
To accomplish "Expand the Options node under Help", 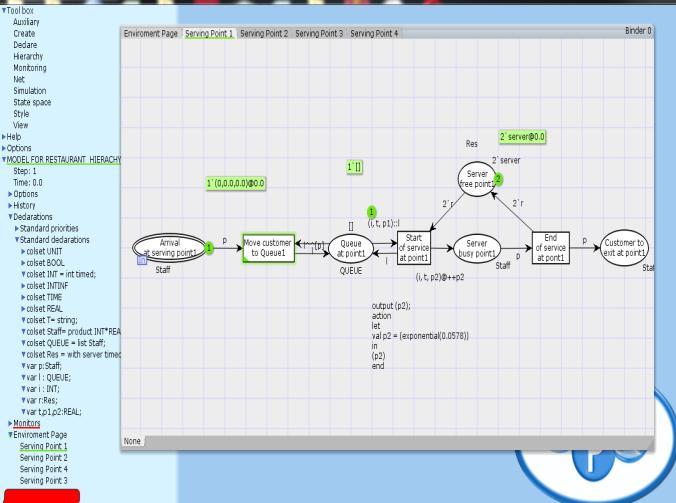I will (4, 148).
